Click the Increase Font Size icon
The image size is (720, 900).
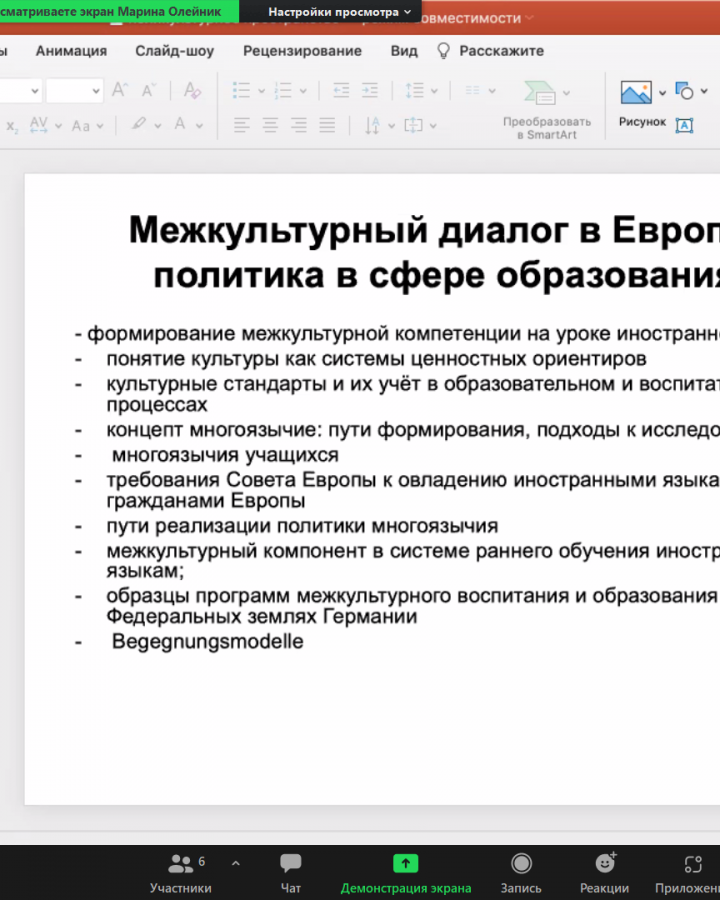[x=120, y=91]
